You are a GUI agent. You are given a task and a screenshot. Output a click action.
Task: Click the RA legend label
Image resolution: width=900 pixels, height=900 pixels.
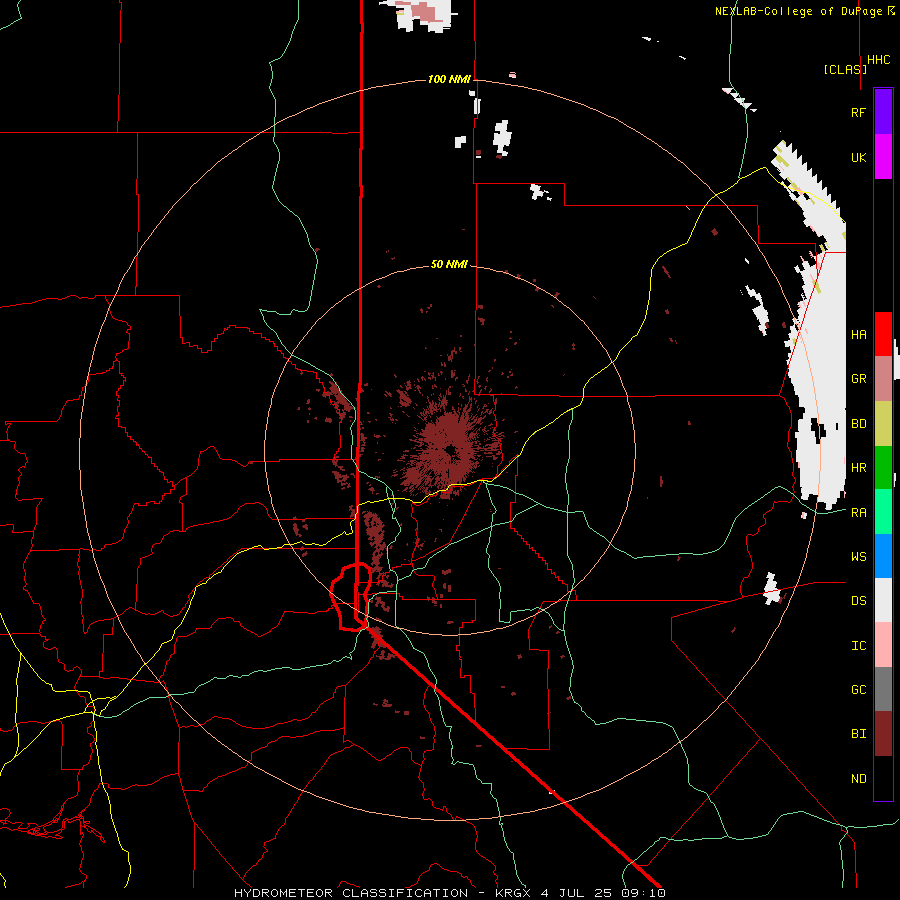pos(859,512)
